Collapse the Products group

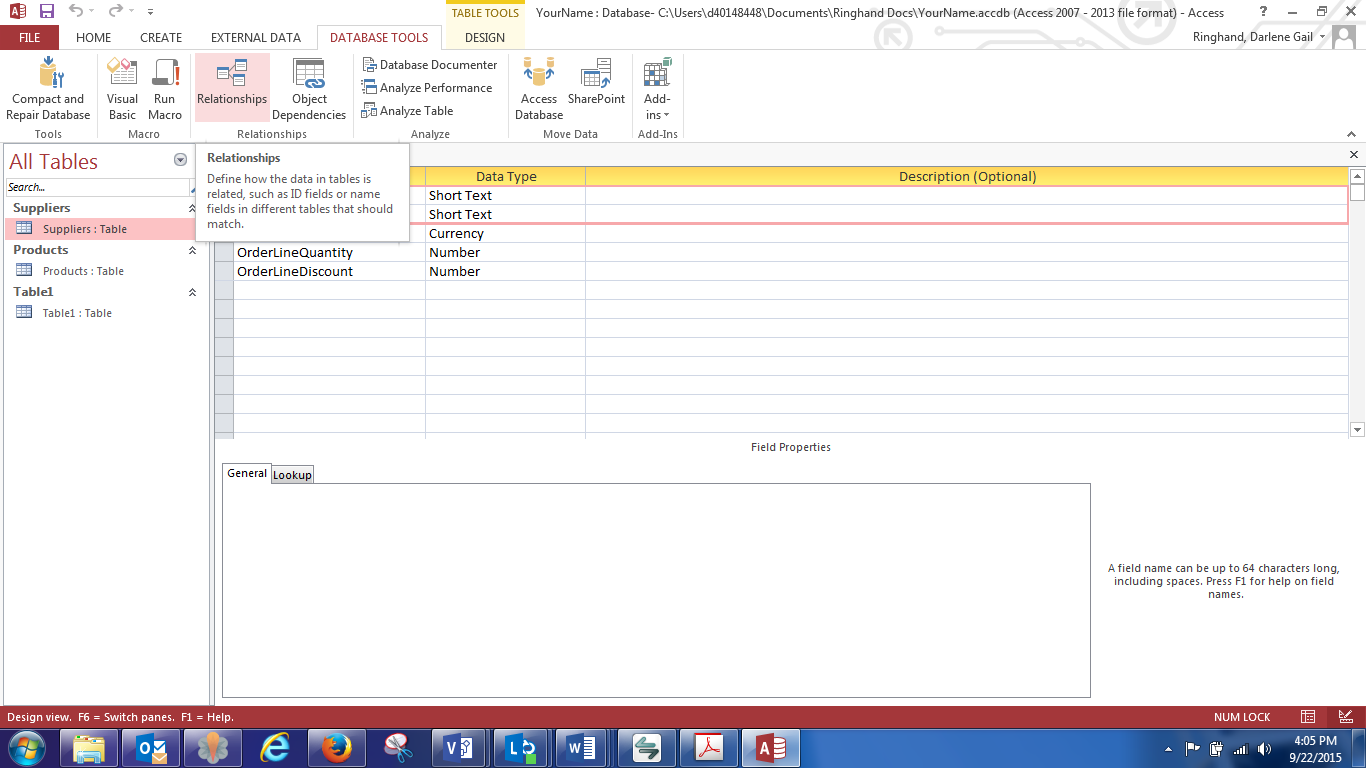pos(192,251)
